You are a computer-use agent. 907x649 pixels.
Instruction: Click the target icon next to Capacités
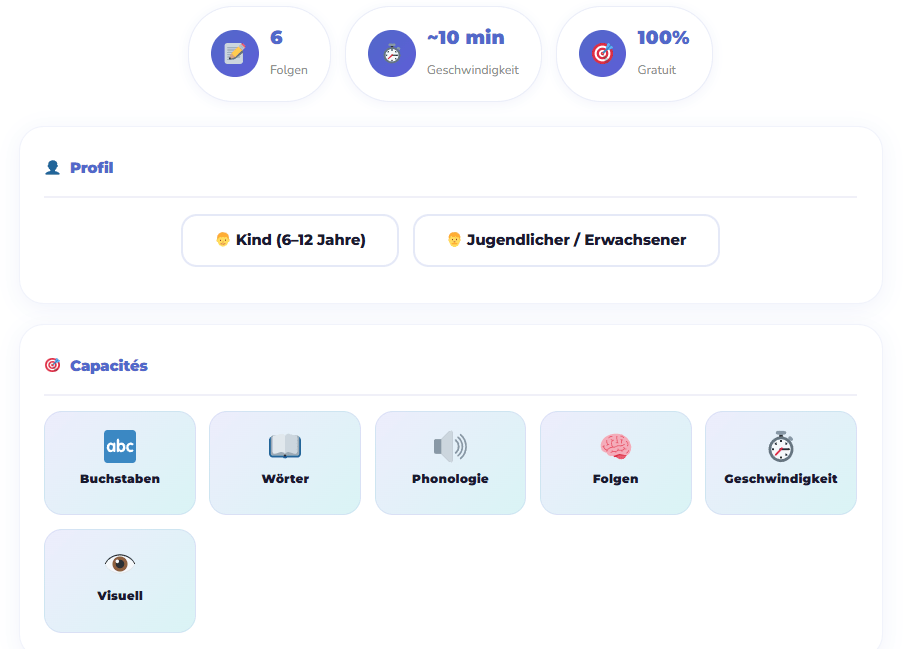[53, 366]
